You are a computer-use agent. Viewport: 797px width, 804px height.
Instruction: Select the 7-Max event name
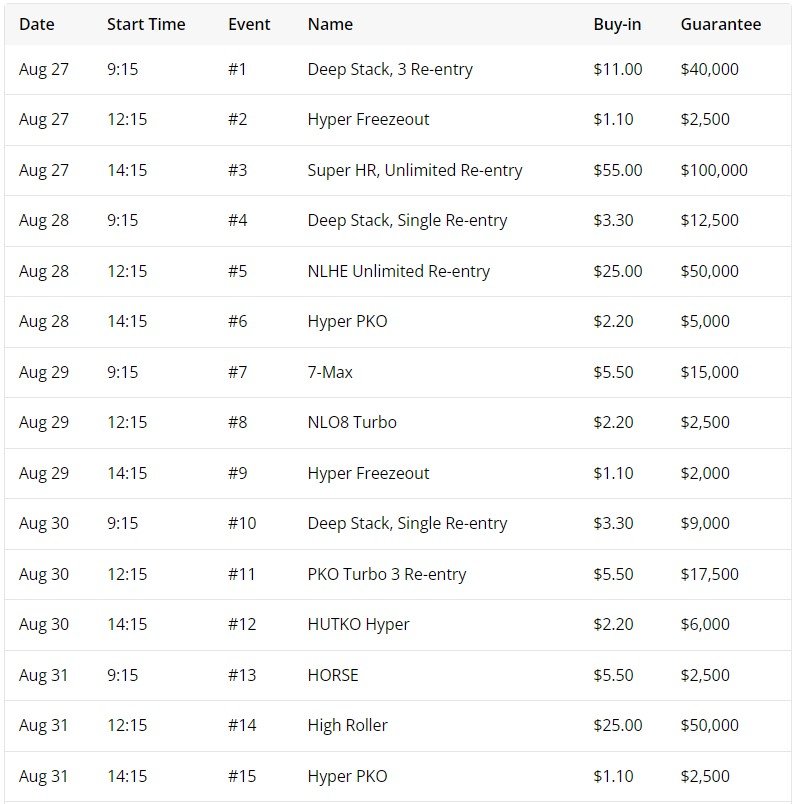tap(330, 372)
